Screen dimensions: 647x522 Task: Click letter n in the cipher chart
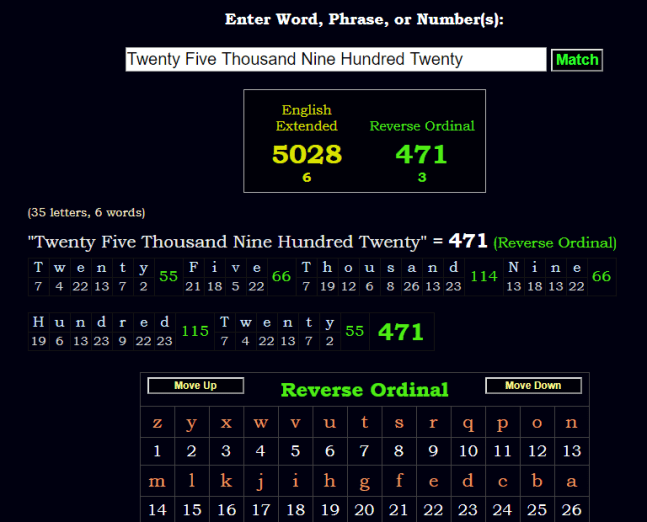click(571, 422)
